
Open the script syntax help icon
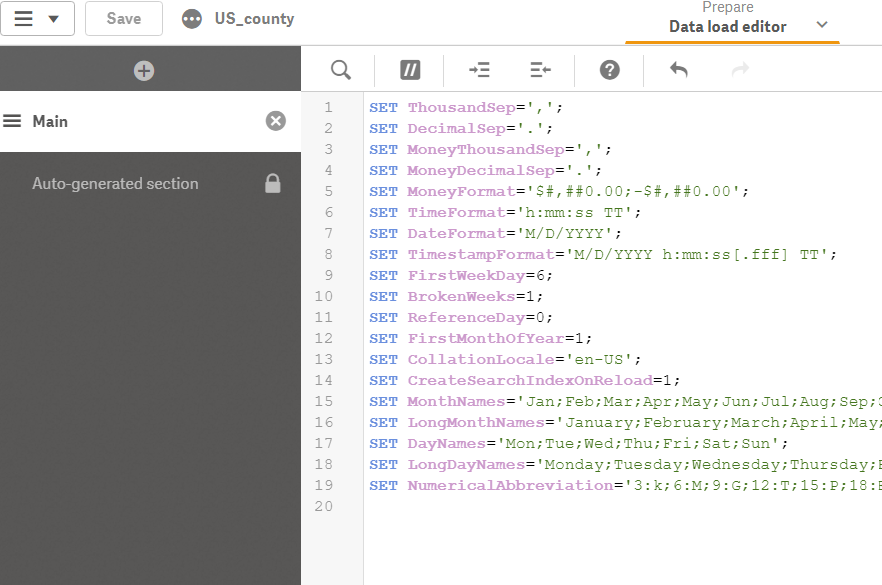609,70
